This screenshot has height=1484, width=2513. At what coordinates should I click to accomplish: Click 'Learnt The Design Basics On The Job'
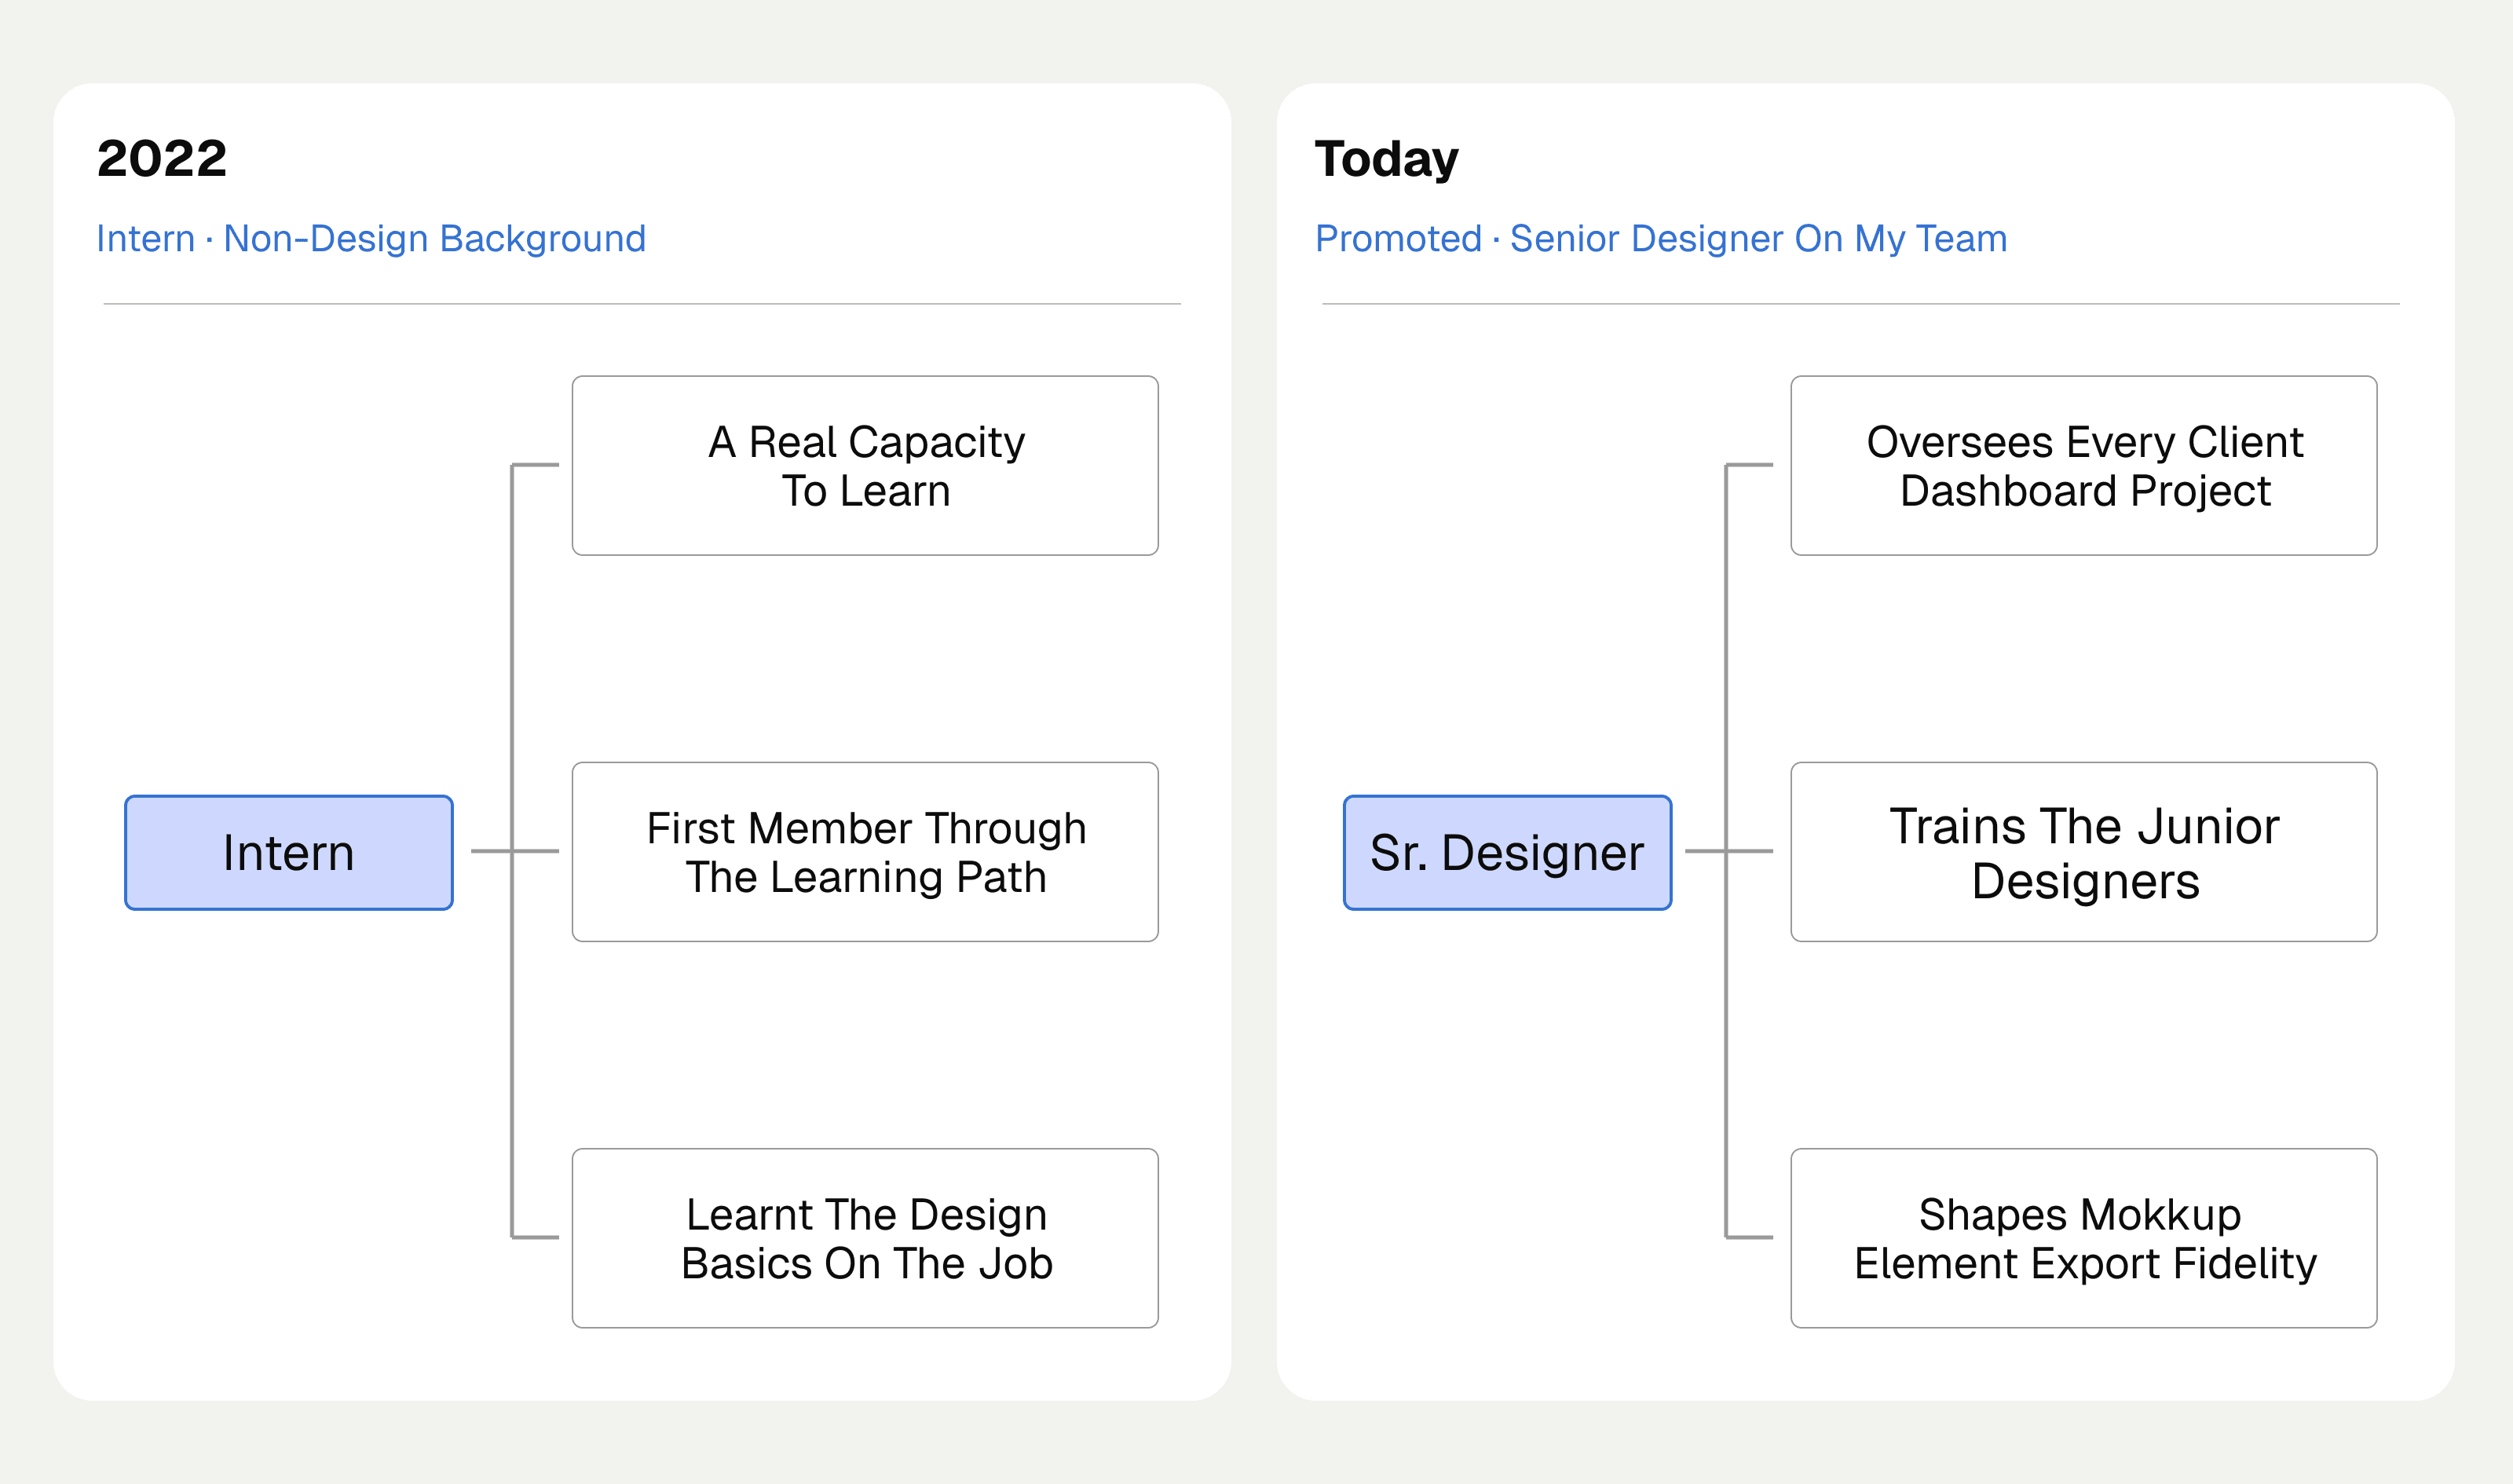point(865,1238)
